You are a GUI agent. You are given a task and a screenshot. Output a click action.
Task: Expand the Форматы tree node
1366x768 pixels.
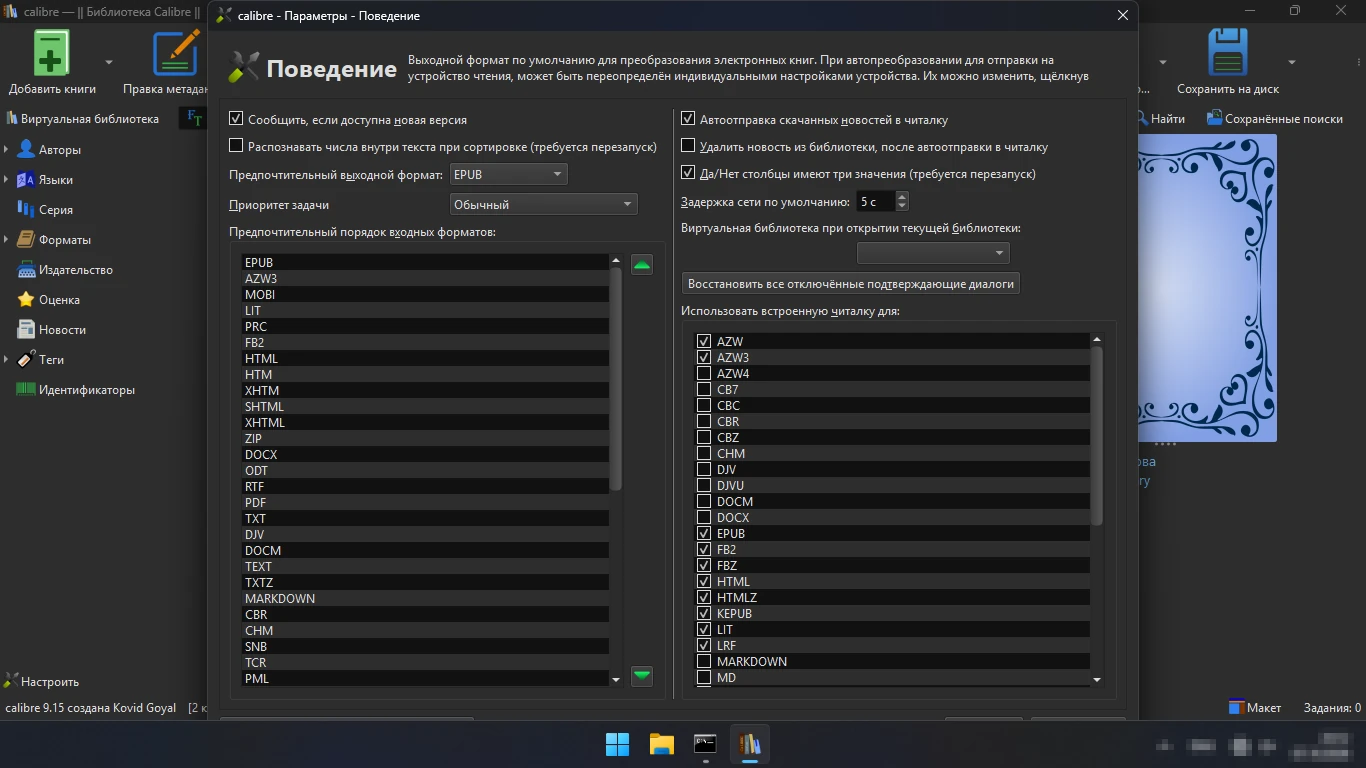tap(7, 240)
